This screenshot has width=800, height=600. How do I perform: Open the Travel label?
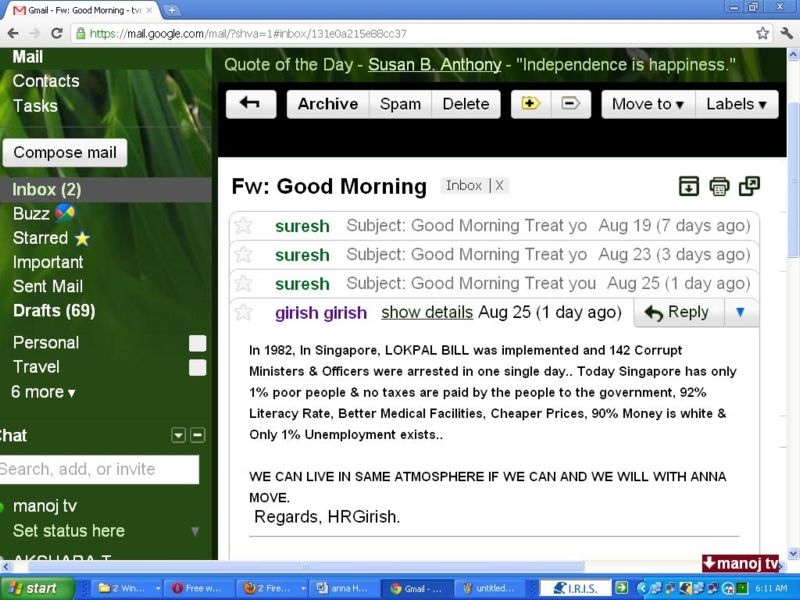click(36, 367)
